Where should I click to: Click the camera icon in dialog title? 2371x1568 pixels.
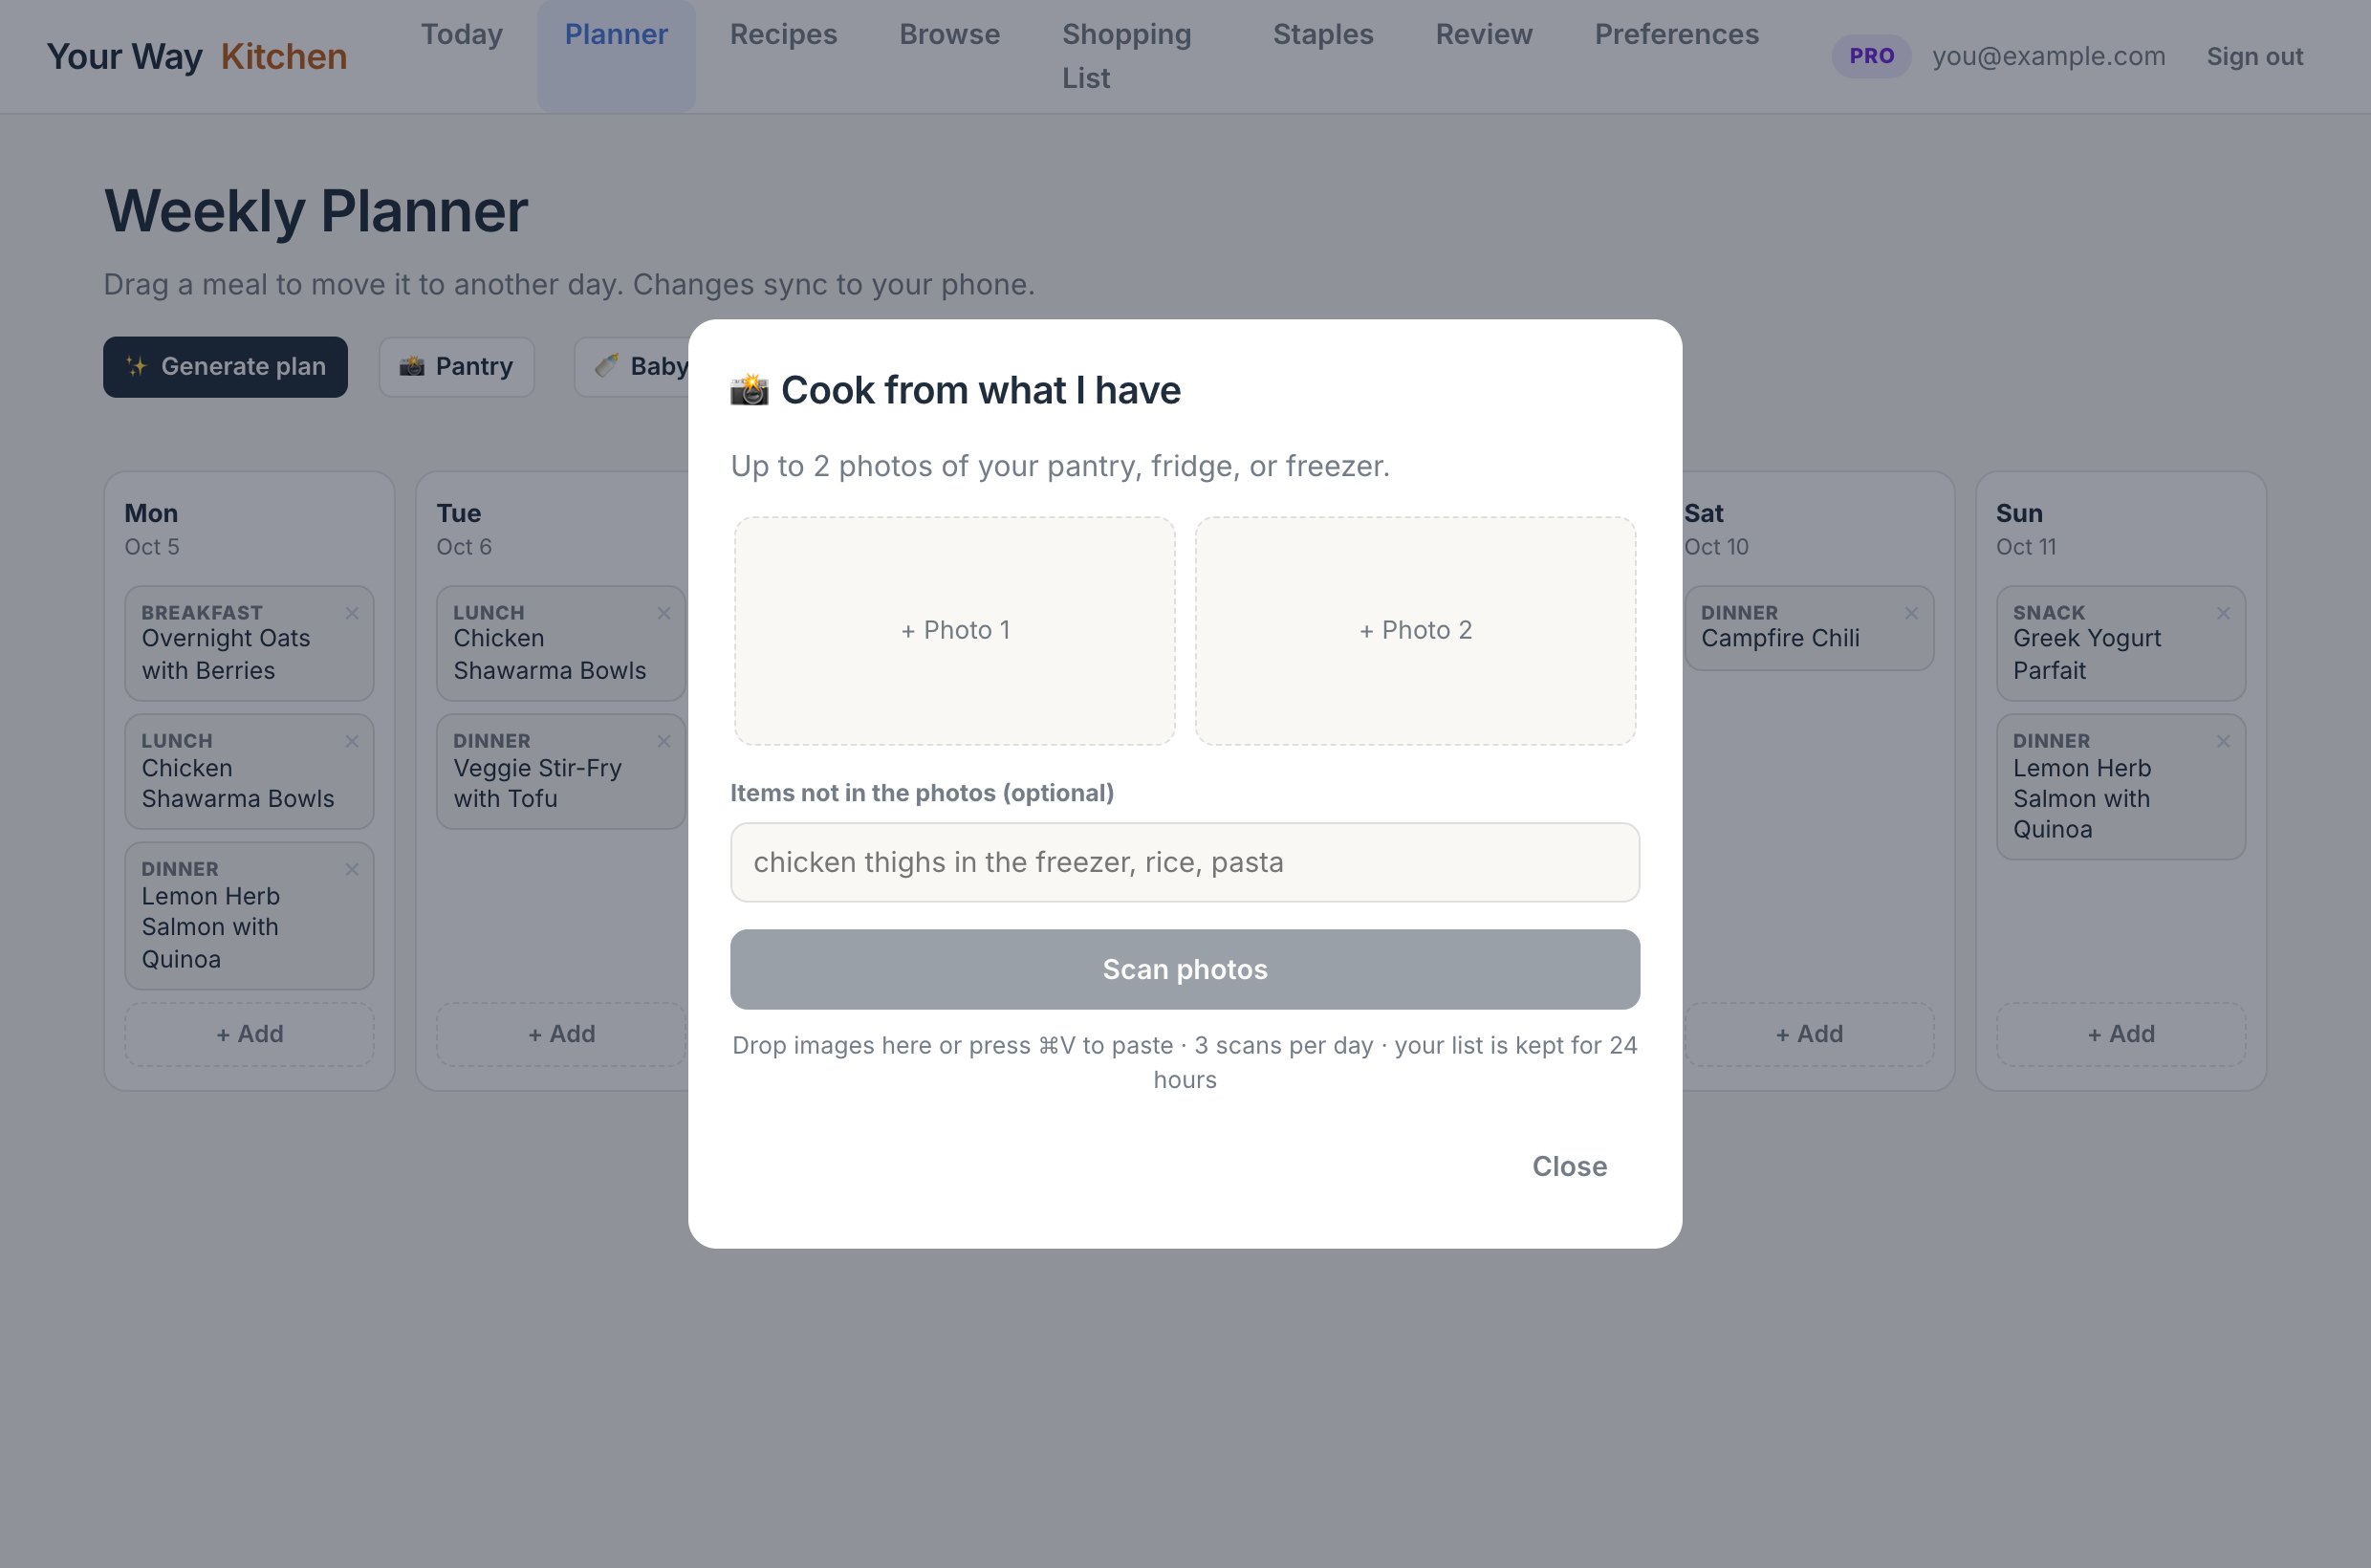[x=749, y=389]
